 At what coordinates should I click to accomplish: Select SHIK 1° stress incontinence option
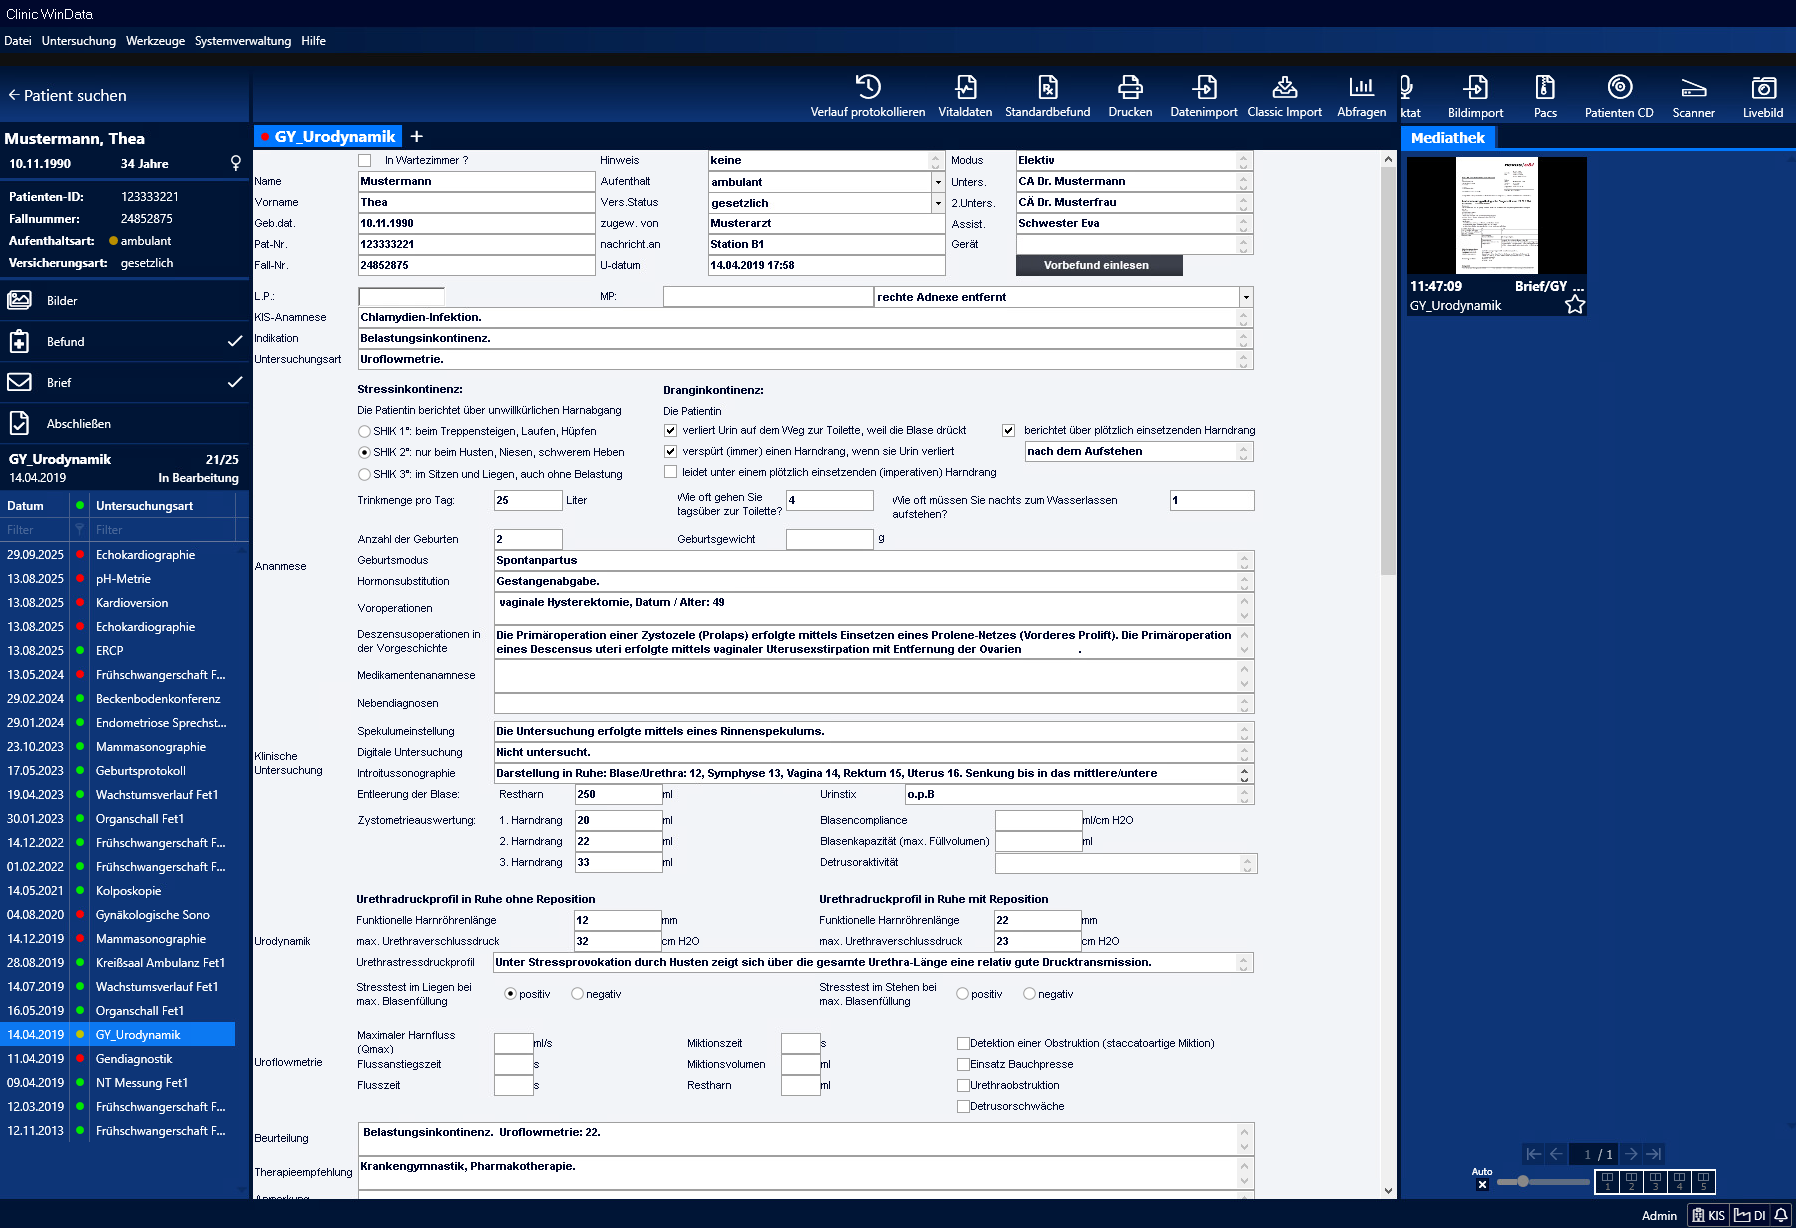(364, 432)
